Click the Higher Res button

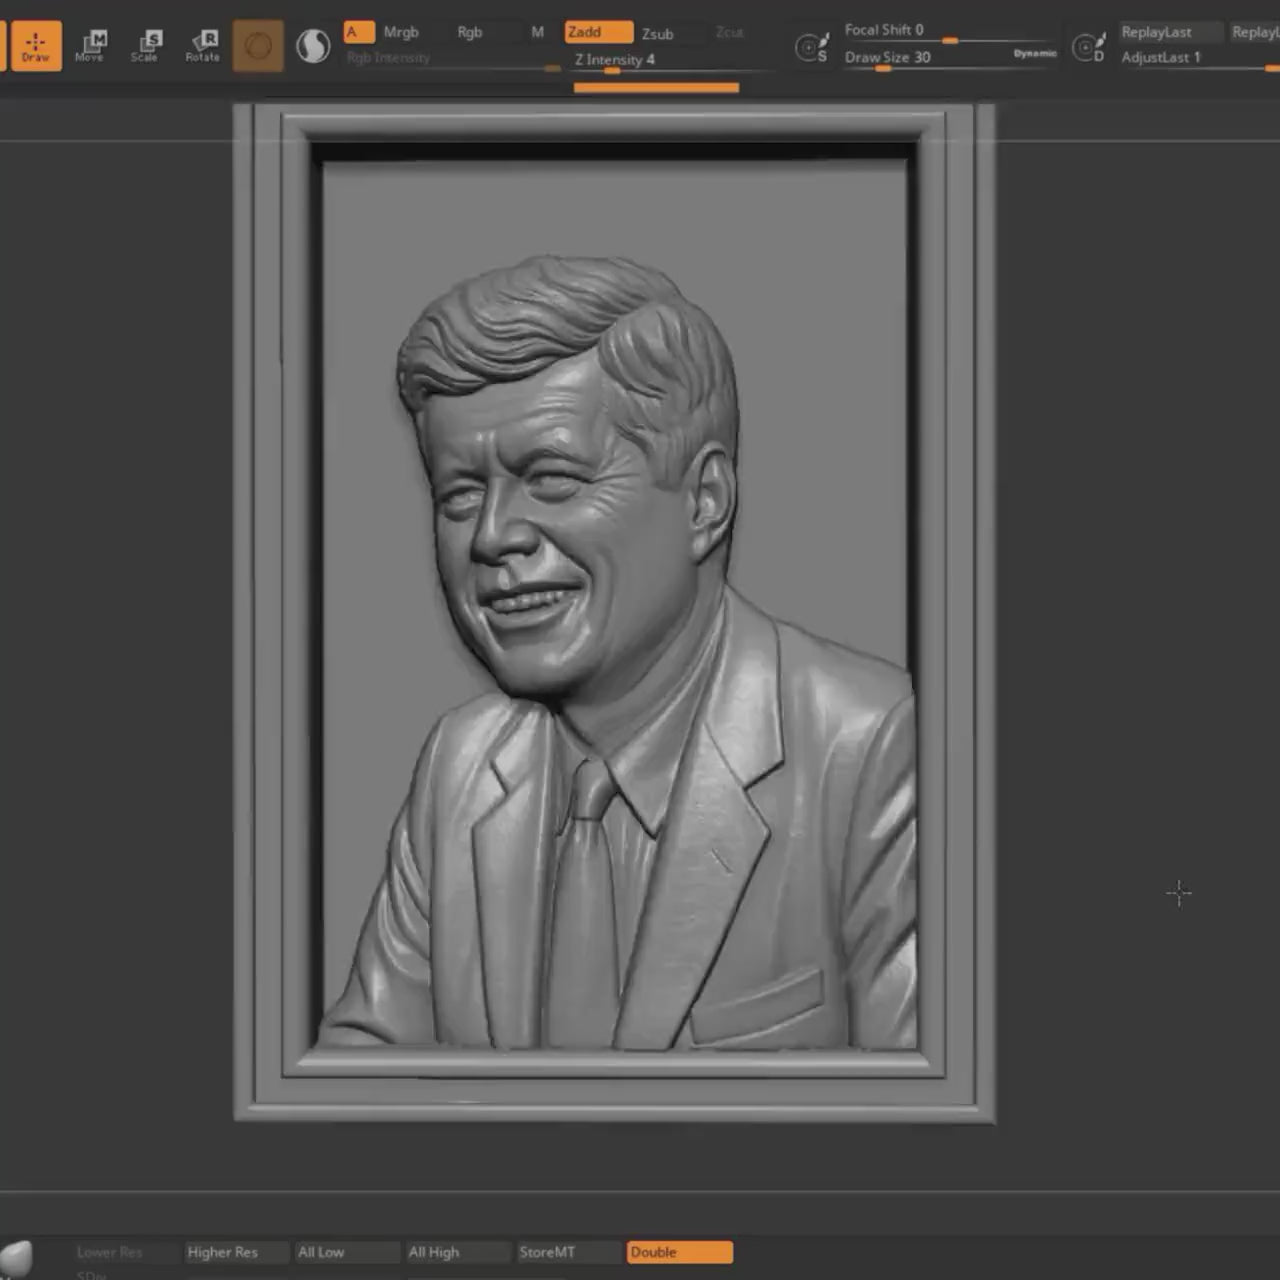(x=236, y=1252)
